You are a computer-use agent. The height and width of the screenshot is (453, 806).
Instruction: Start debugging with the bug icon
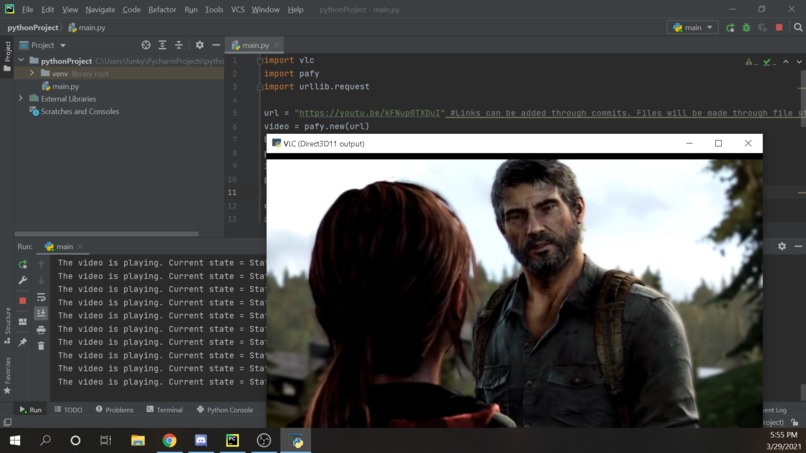point(746,28)
